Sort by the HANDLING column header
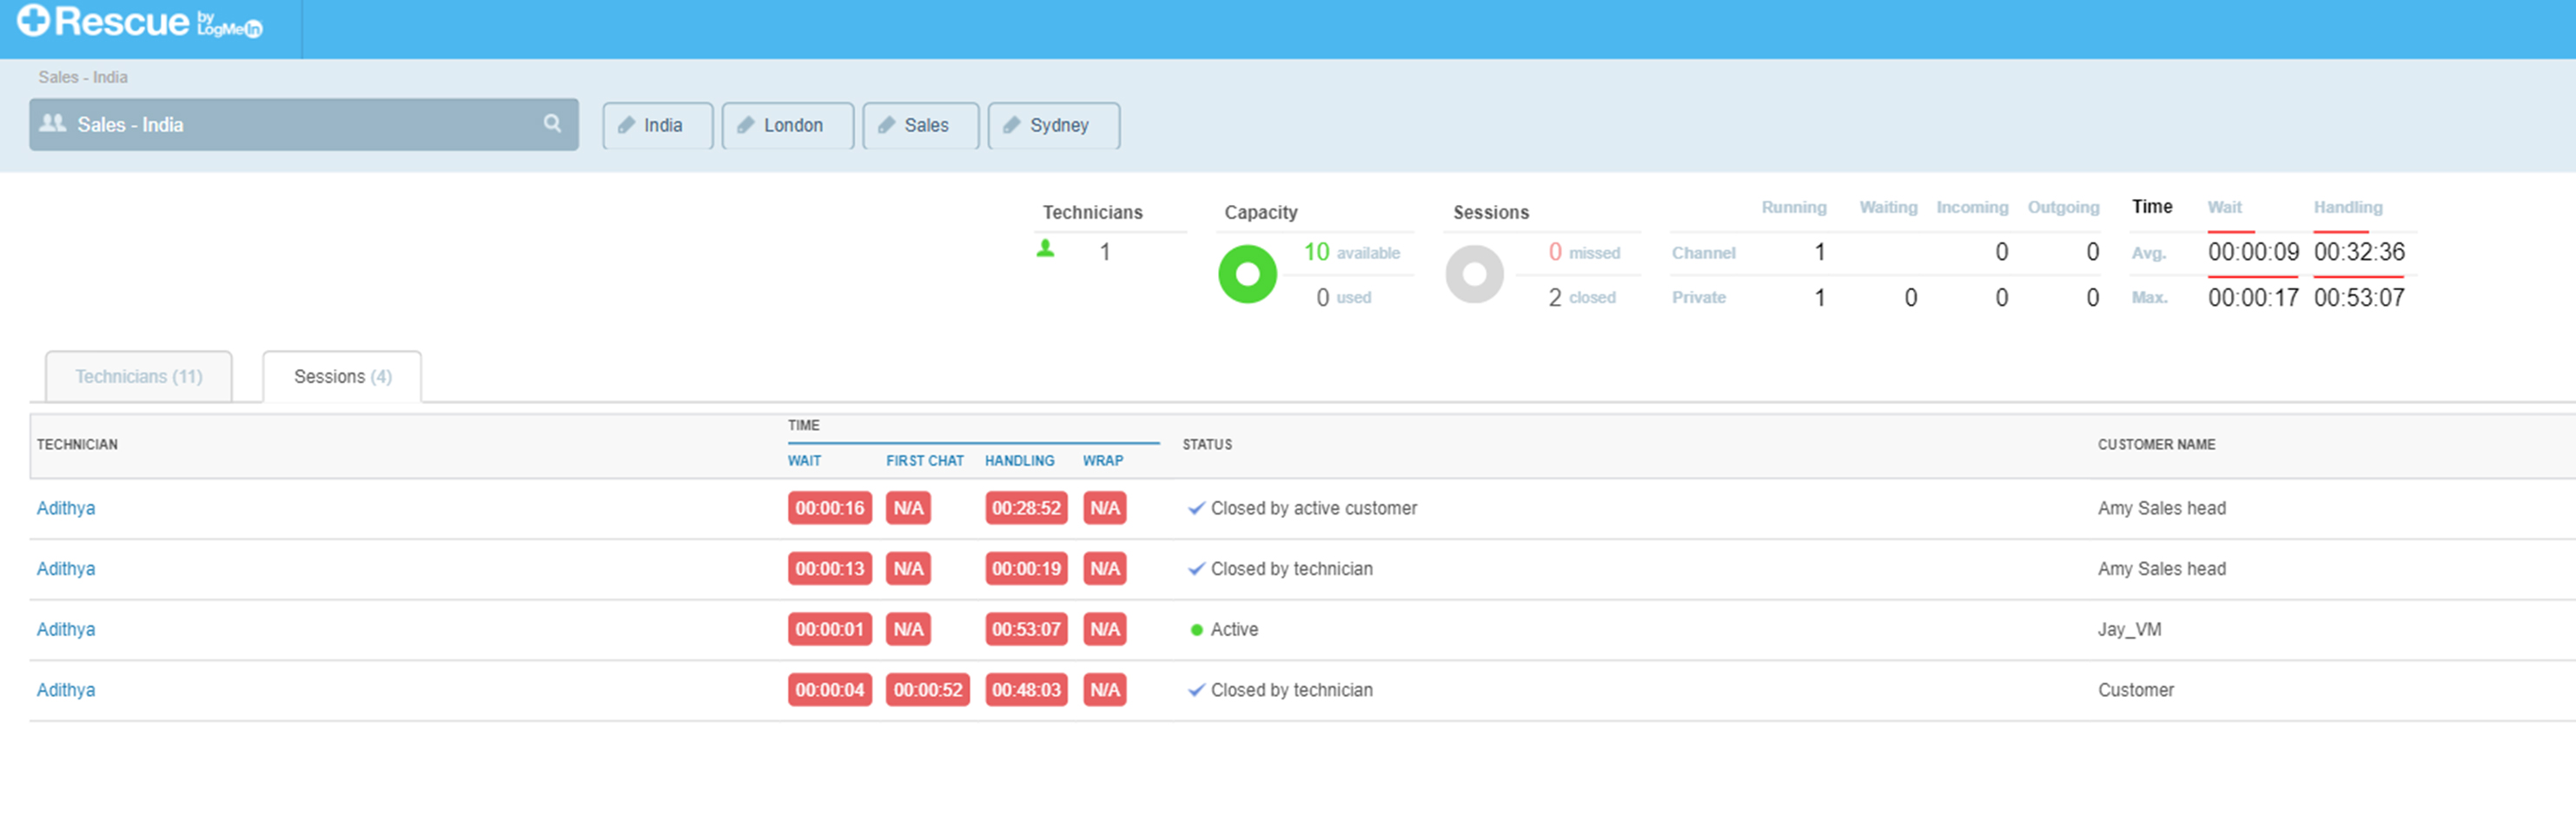This screenshot has width=2576, height=821. pos(1019,460)
